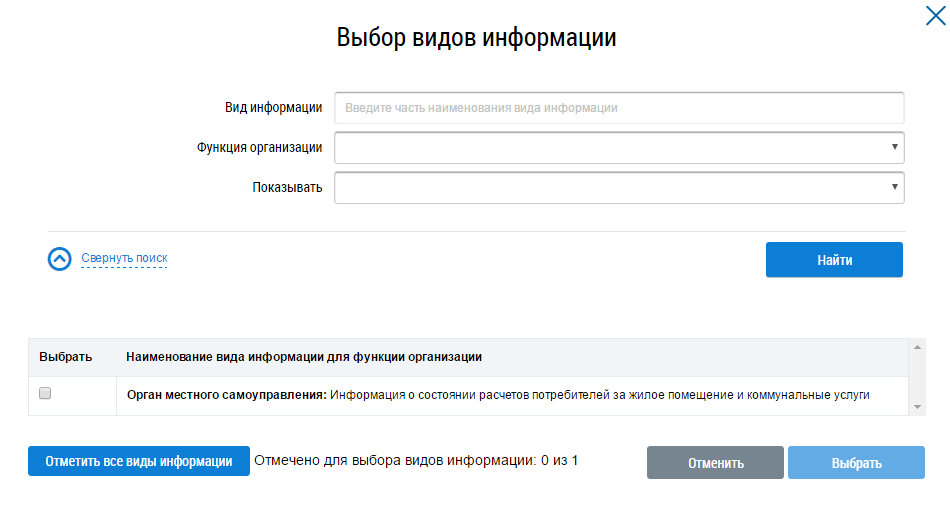The width and height of the screenshot is (950, 516).
Task: Click inside the 'Функция организации' combo box
Action: (x=610, y=147)
